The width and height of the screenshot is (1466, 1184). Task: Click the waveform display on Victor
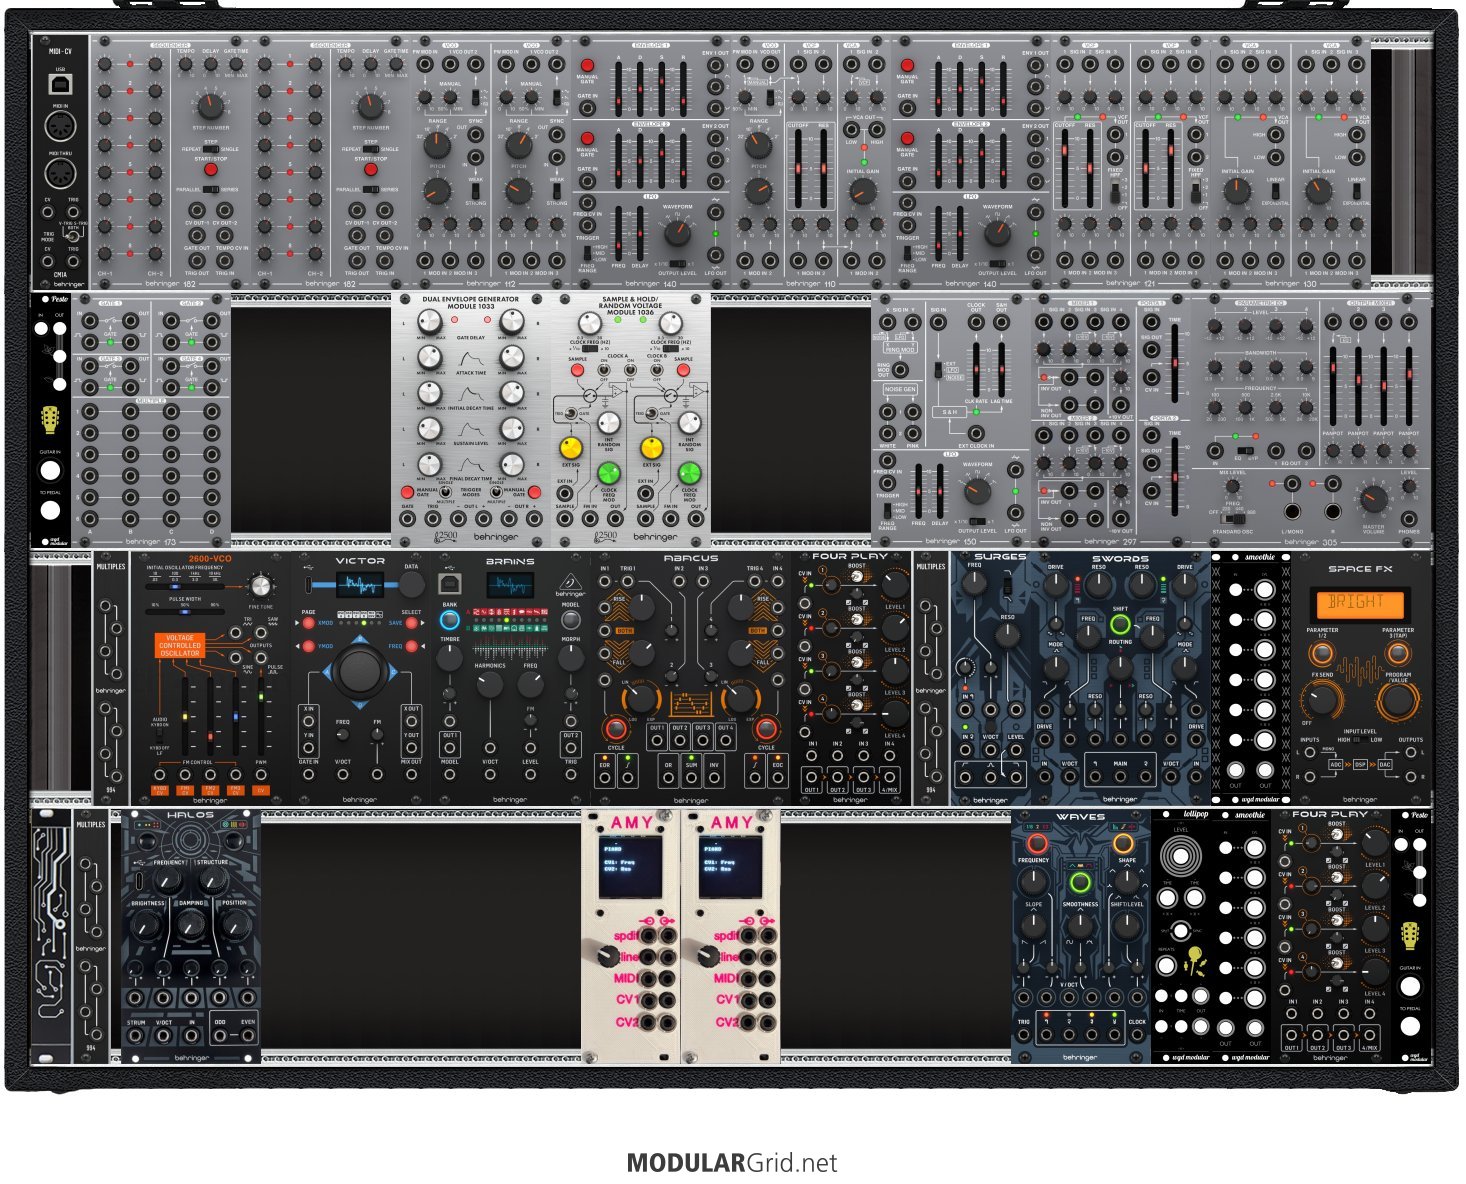pos(360,584)
